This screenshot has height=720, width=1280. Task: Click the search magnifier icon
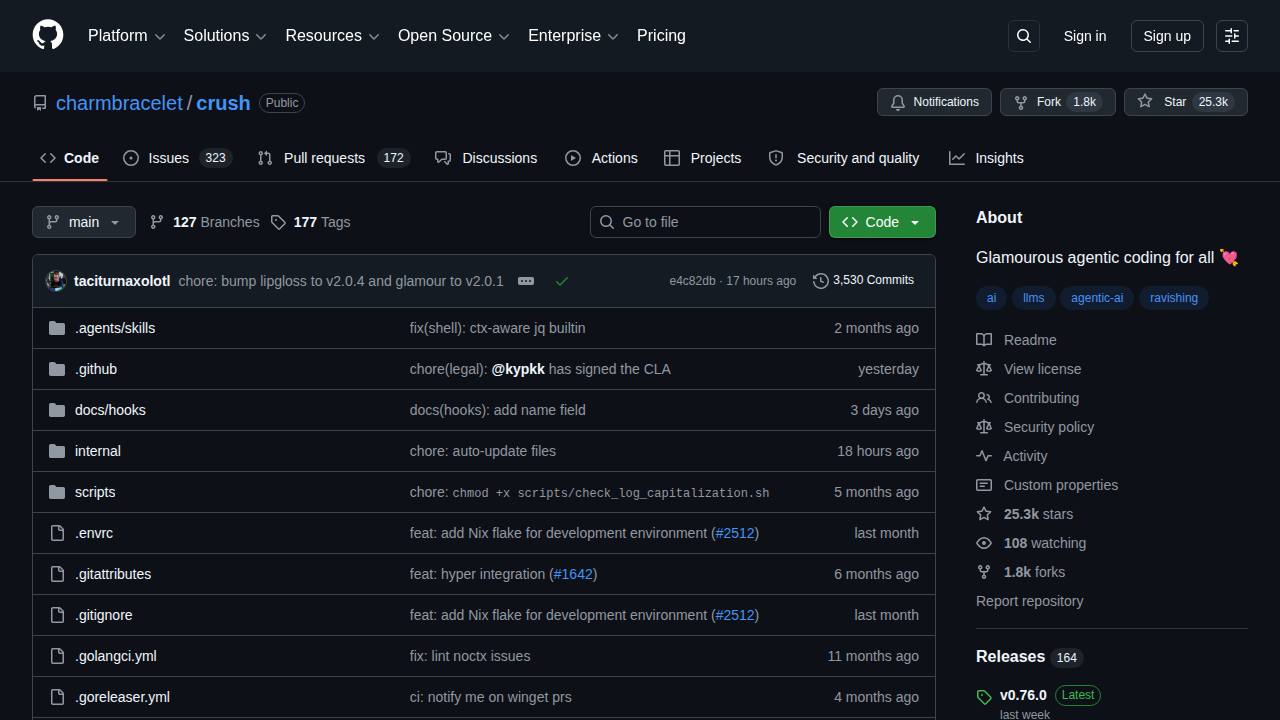[x=1024, y=36]
